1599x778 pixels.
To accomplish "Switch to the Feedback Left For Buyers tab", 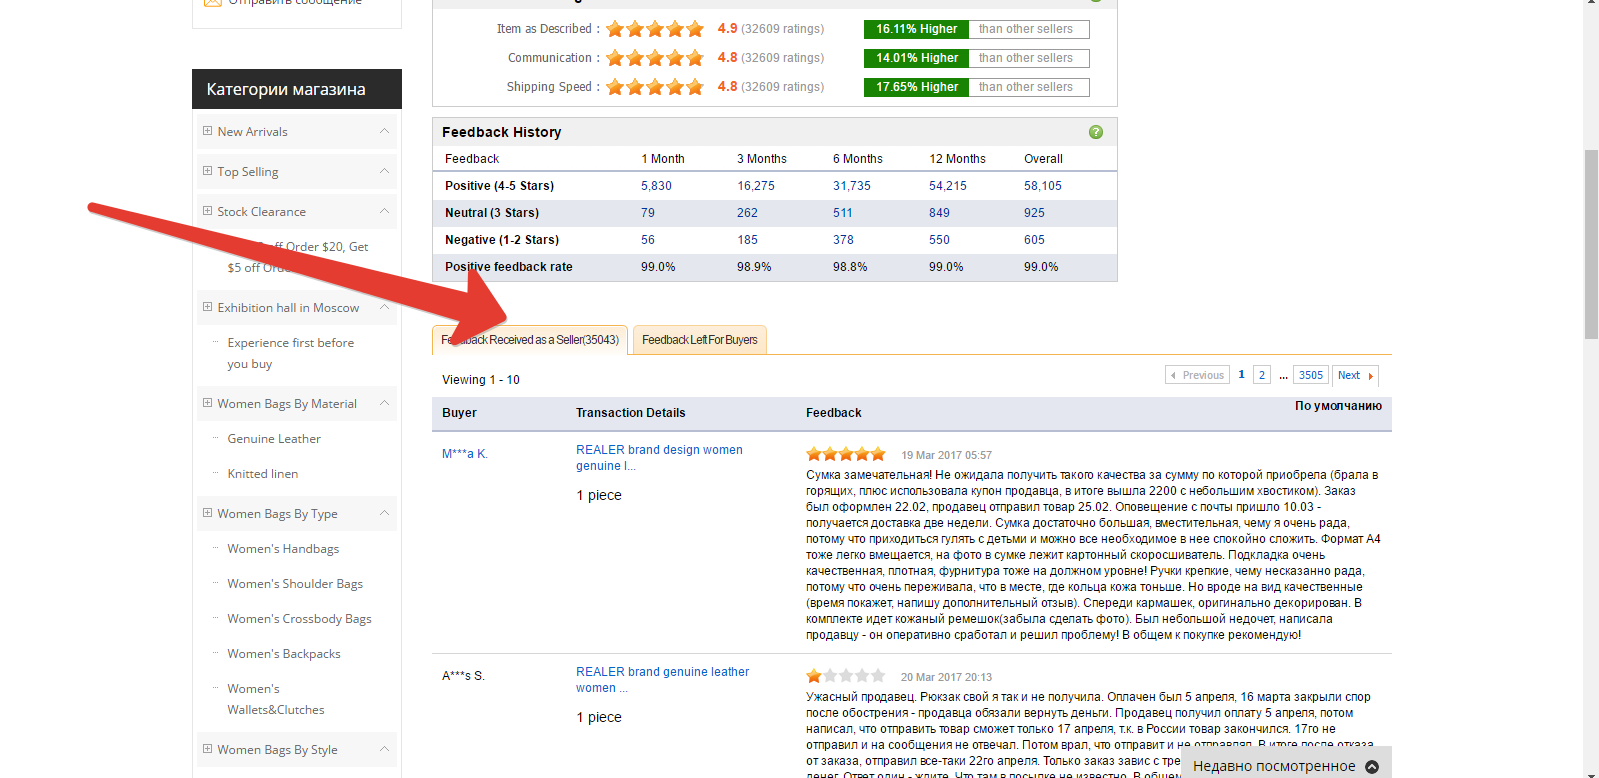I will tap(700, 340).
